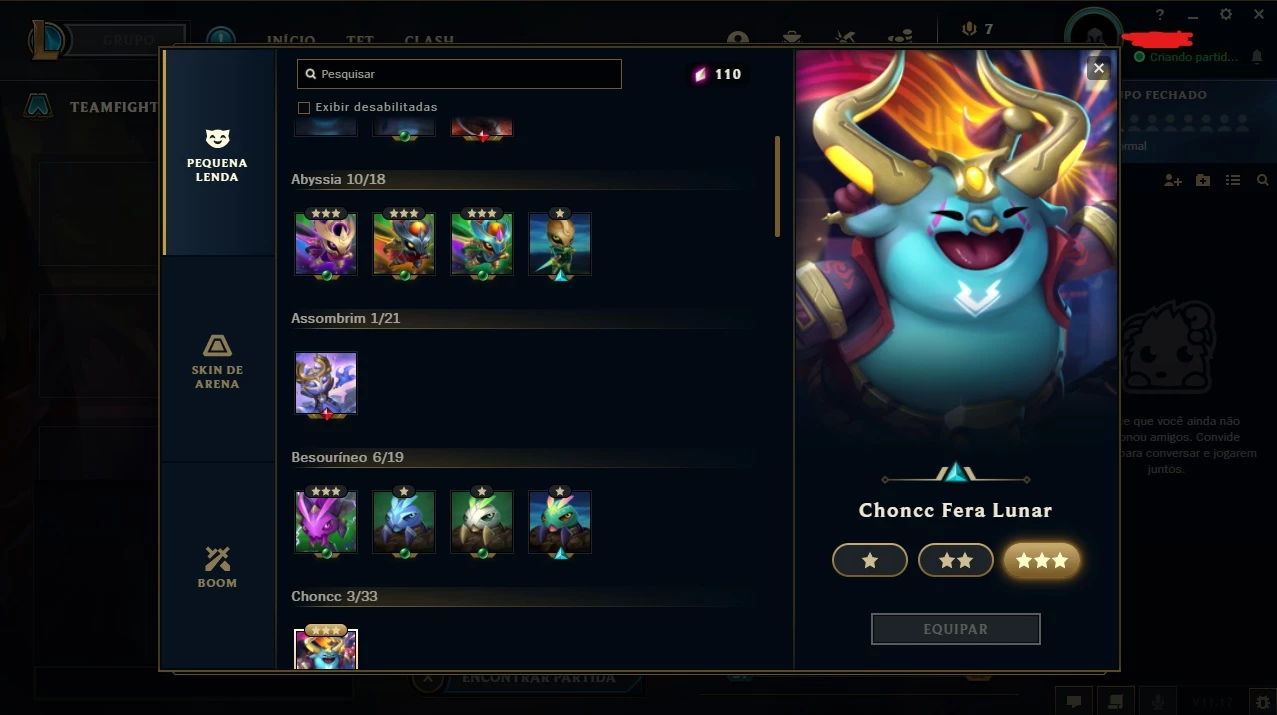This screenshot has height=715, width=1277.
Task: Select the one-star tier button
Action: (870, 561)
